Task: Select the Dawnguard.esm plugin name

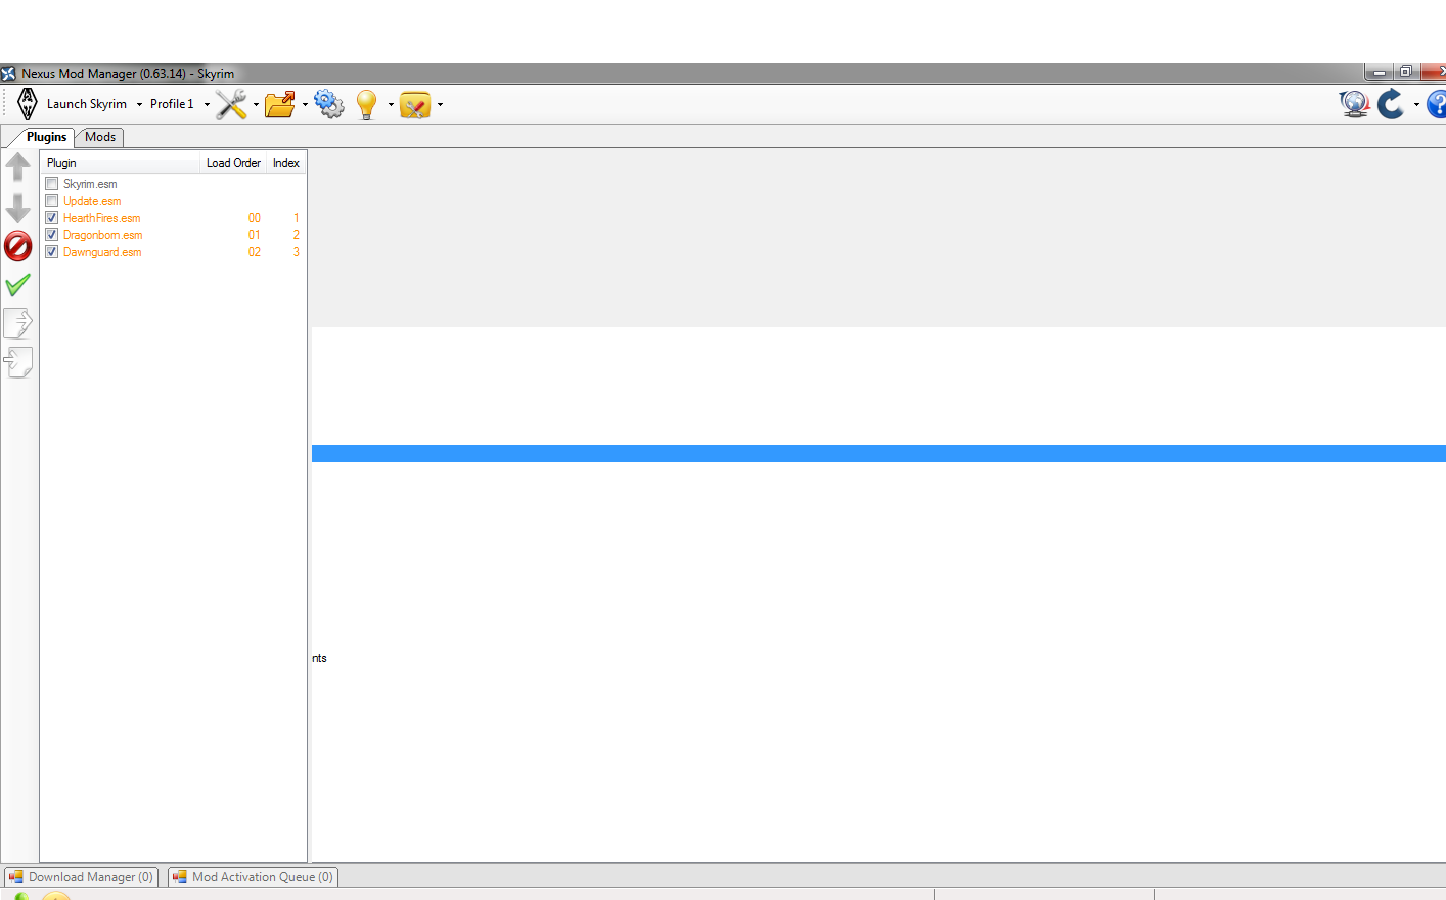Action: pyautogui.click(x=102, y=252)
